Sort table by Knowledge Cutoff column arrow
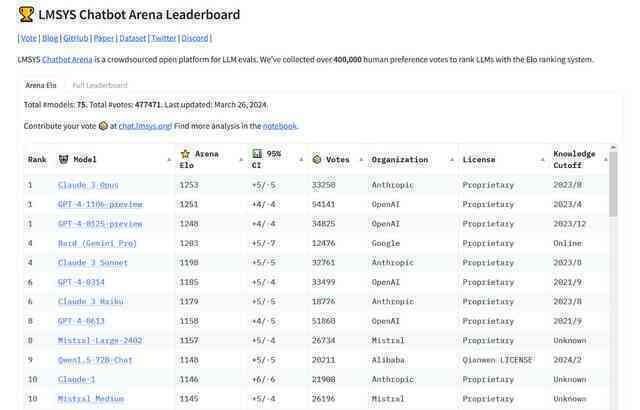 click(x=606, y=160)
